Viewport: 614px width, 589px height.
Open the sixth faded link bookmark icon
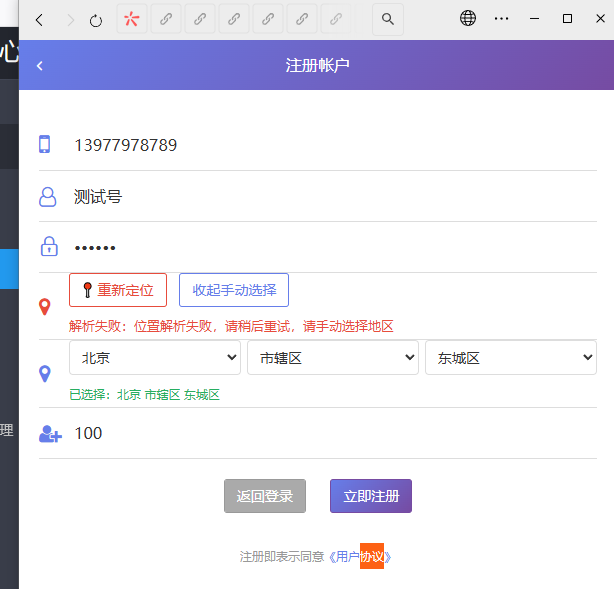pyautogui.click(x=336, y=19)
